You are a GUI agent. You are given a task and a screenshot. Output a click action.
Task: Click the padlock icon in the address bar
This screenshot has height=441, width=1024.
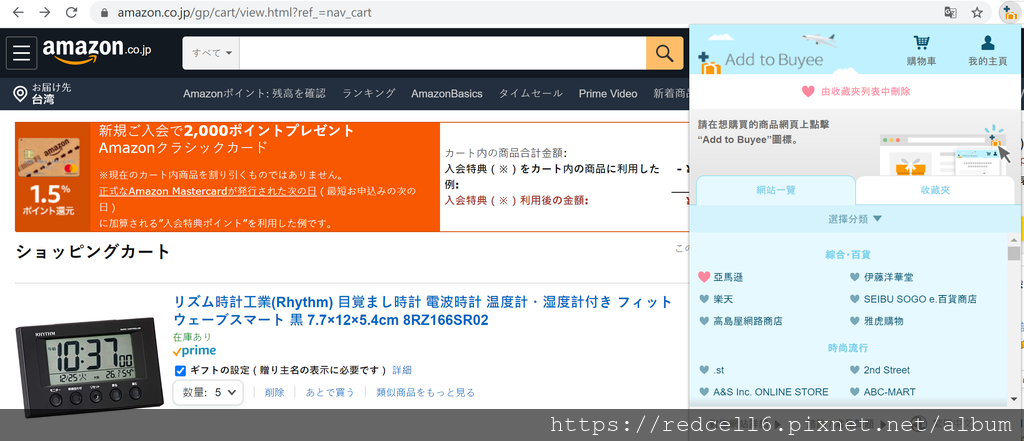tap(104, 12)
